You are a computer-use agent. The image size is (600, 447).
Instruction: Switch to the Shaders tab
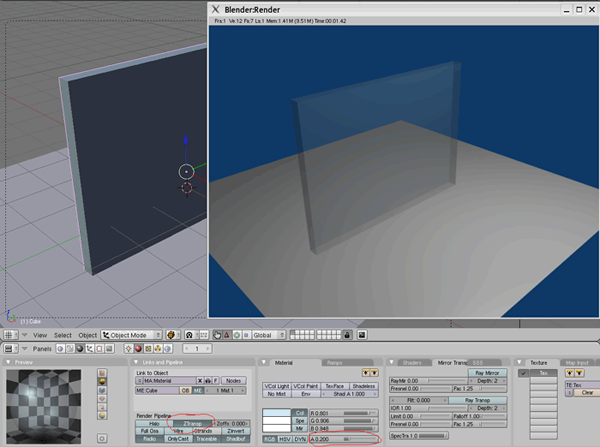pyautogui.click(x=412, y=362)
